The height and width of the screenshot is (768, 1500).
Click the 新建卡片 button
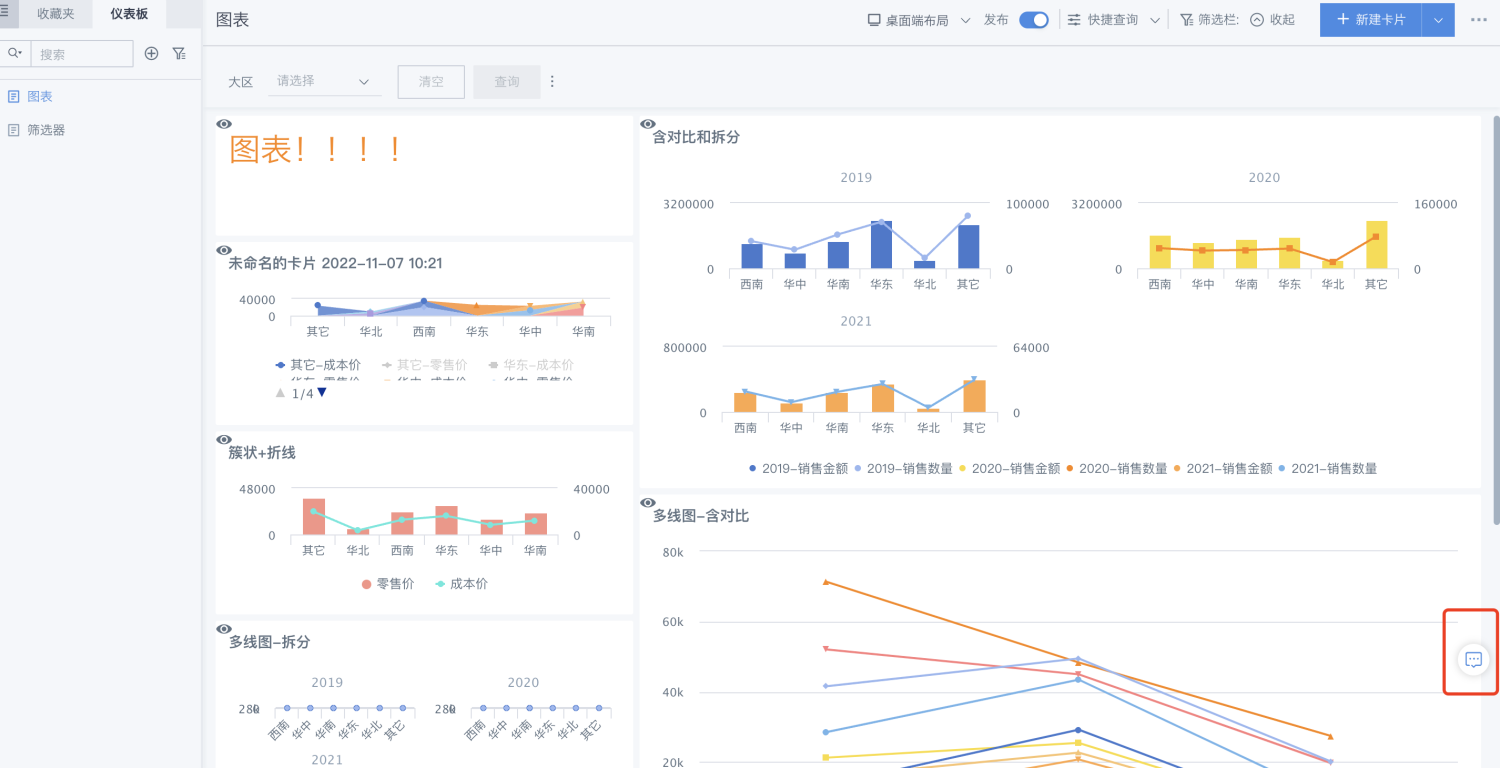(1370, 20)
